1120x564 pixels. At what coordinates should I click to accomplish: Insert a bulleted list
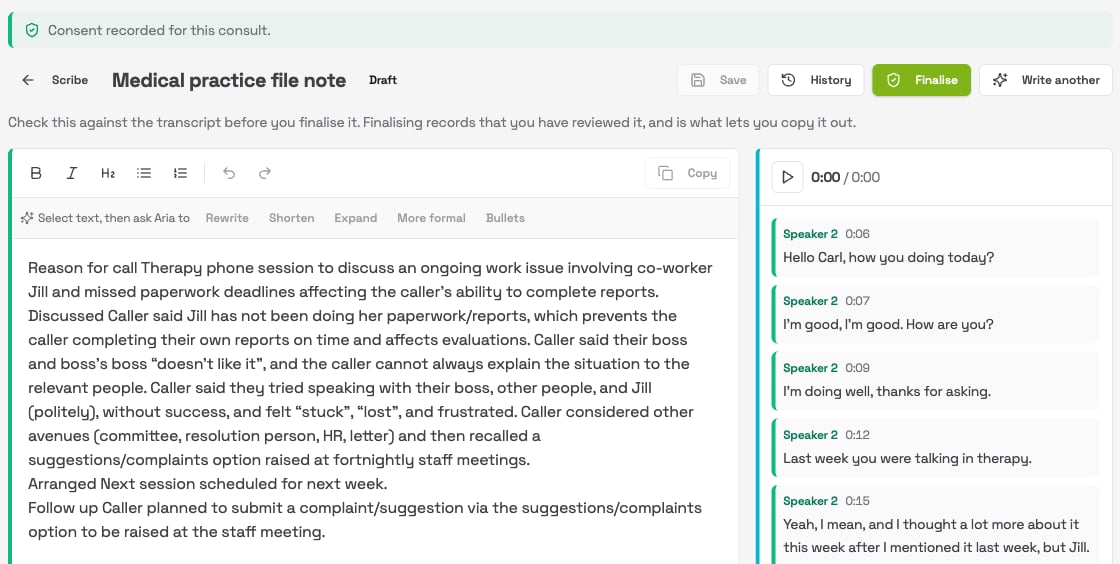(144, 173)
